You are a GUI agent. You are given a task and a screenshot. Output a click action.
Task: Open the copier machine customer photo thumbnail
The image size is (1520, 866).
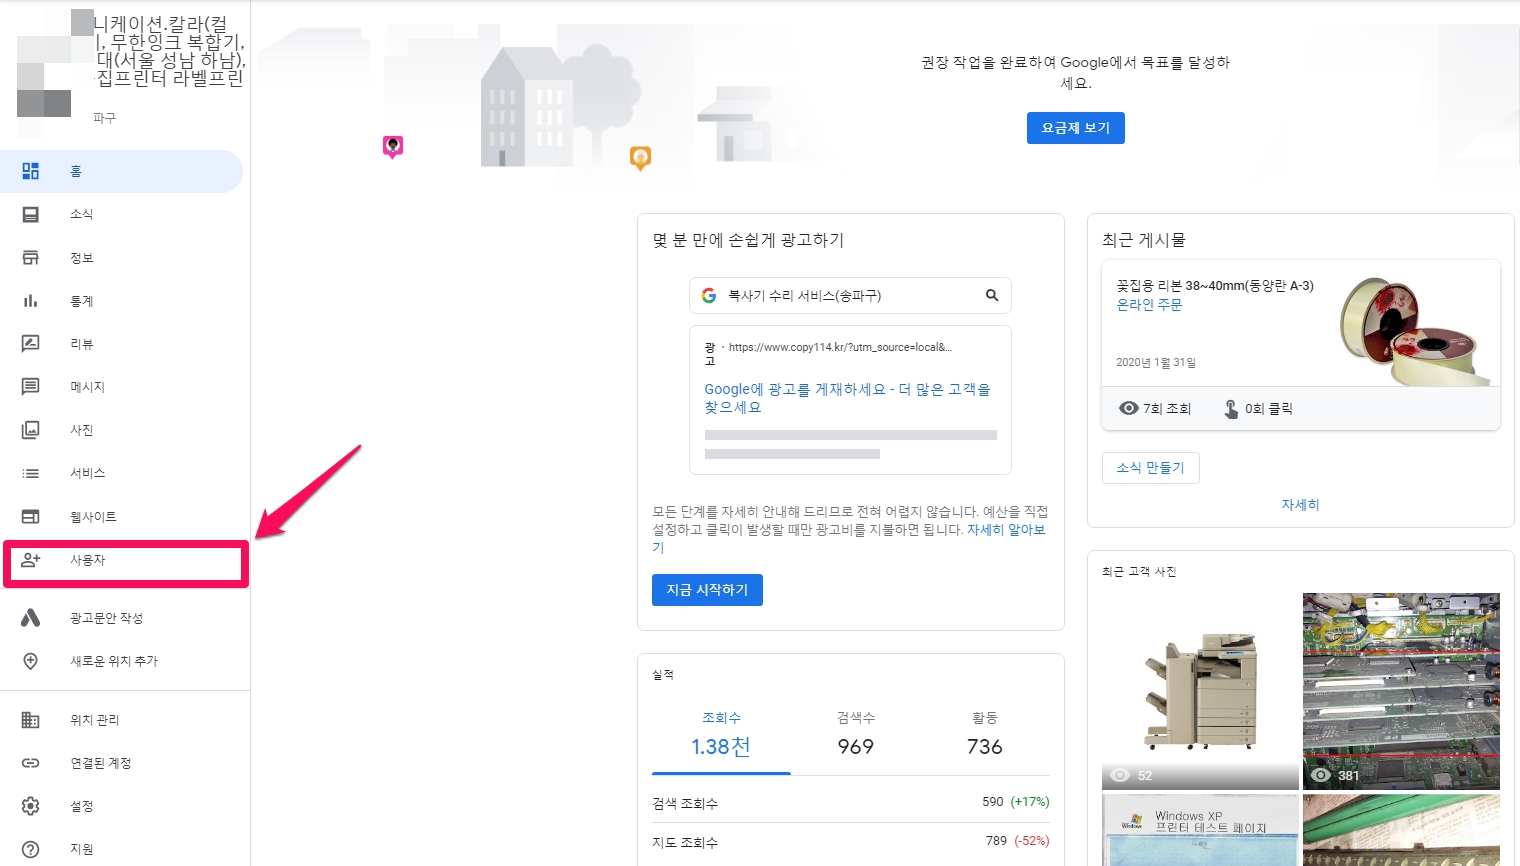[x=1200, y=691]
